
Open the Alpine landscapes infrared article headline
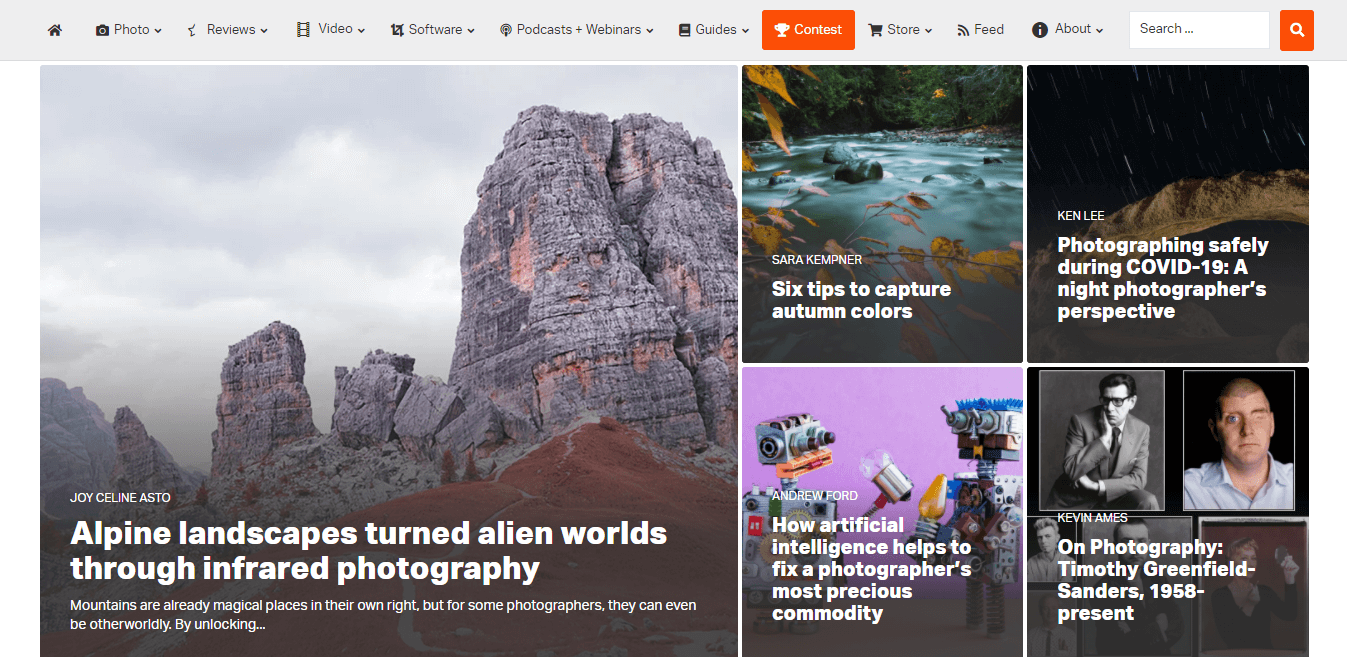368,550
